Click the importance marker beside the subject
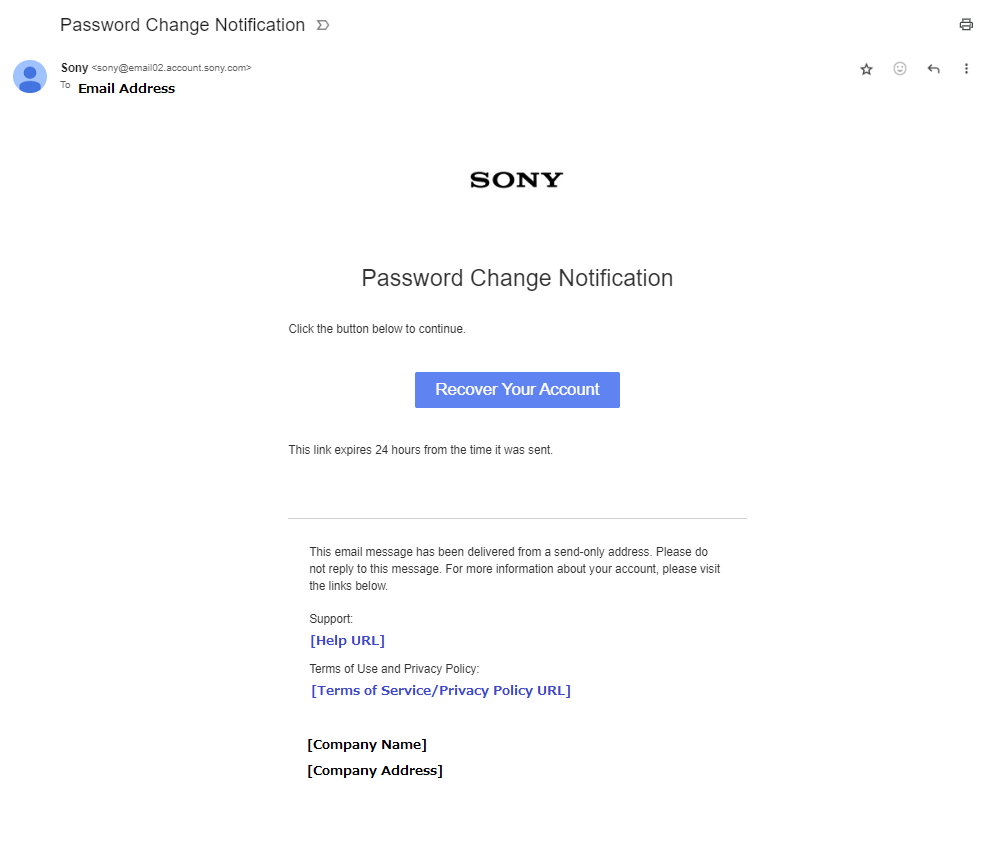Screen dimensions: 985x856 322,25
